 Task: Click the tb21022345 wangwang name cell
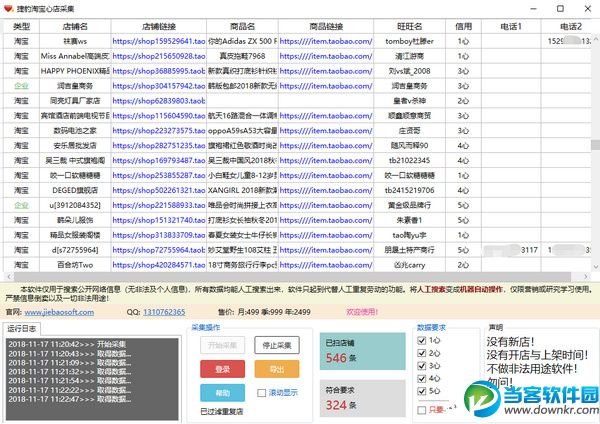[409, 161]
